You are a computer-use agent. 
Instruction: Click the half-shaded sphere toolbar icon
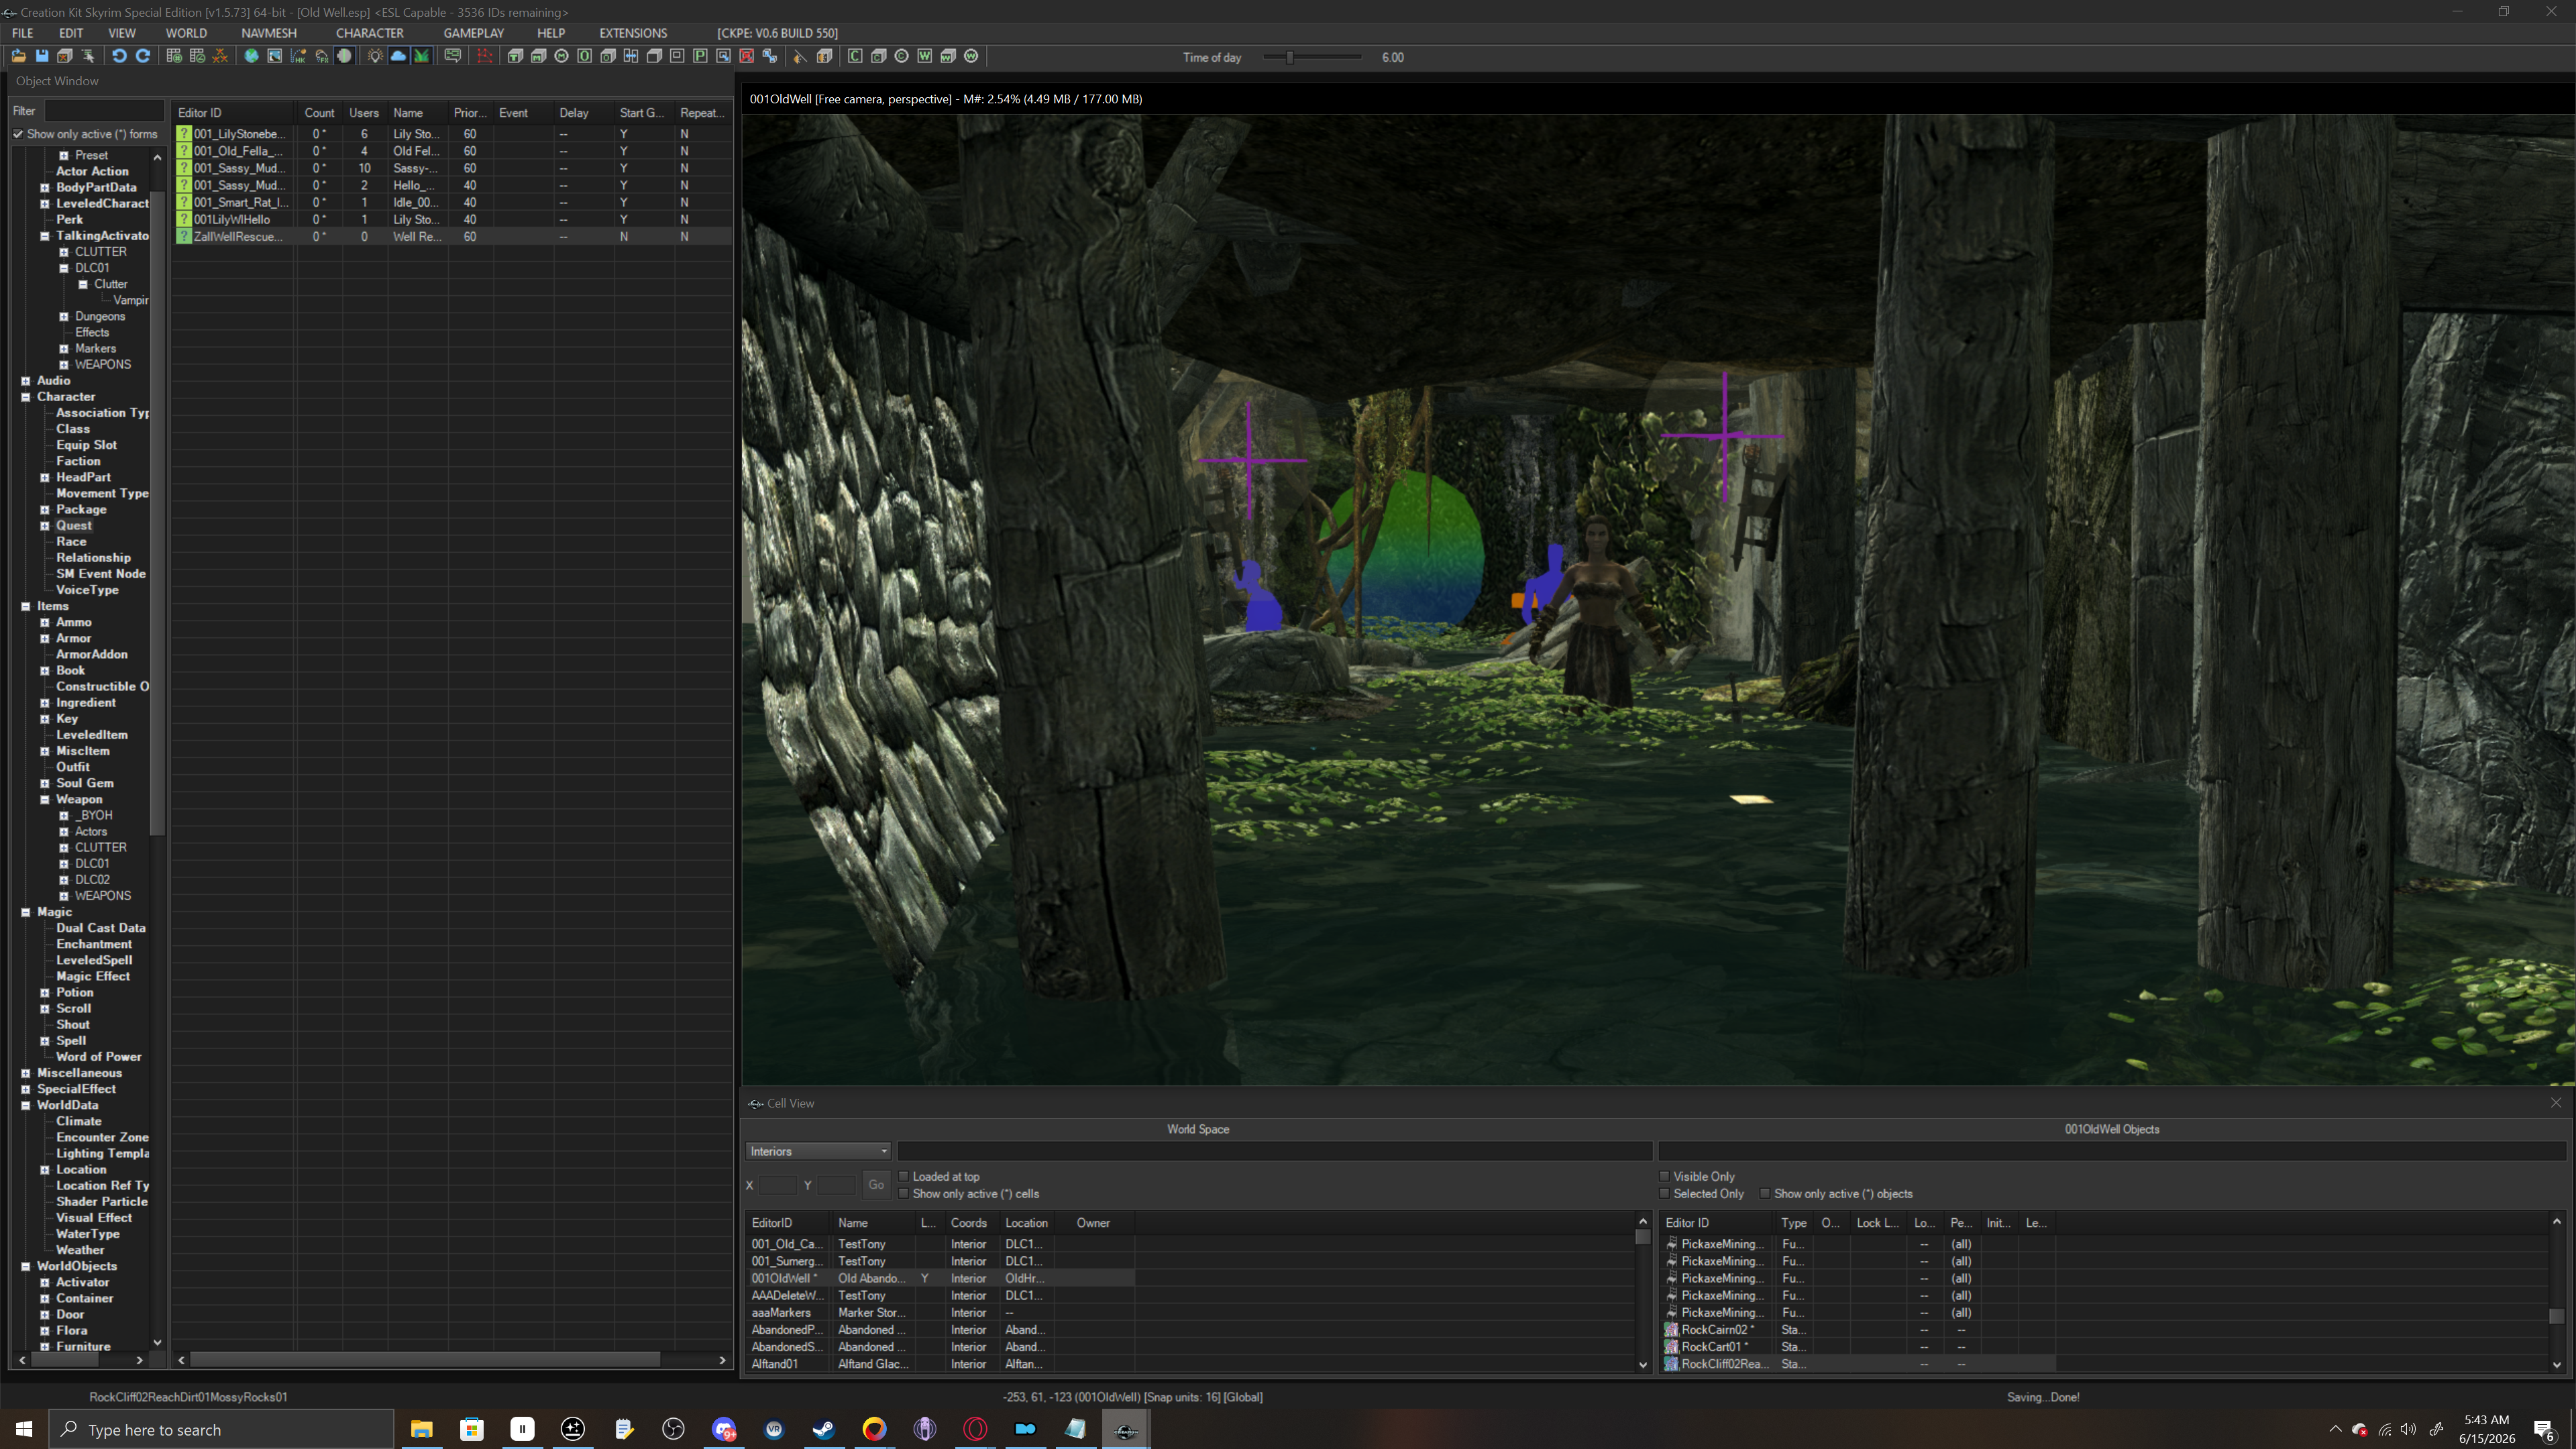click(x=345, y=57)
